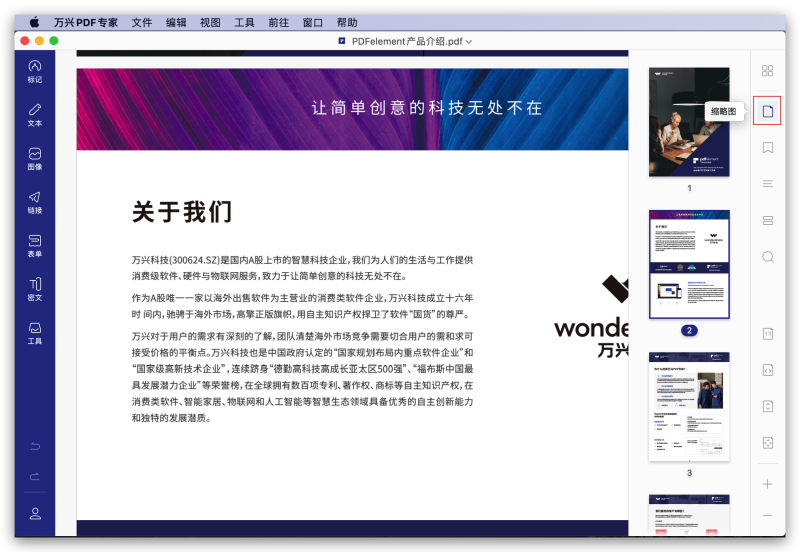Select the 文本 text tool

[35, 114]
